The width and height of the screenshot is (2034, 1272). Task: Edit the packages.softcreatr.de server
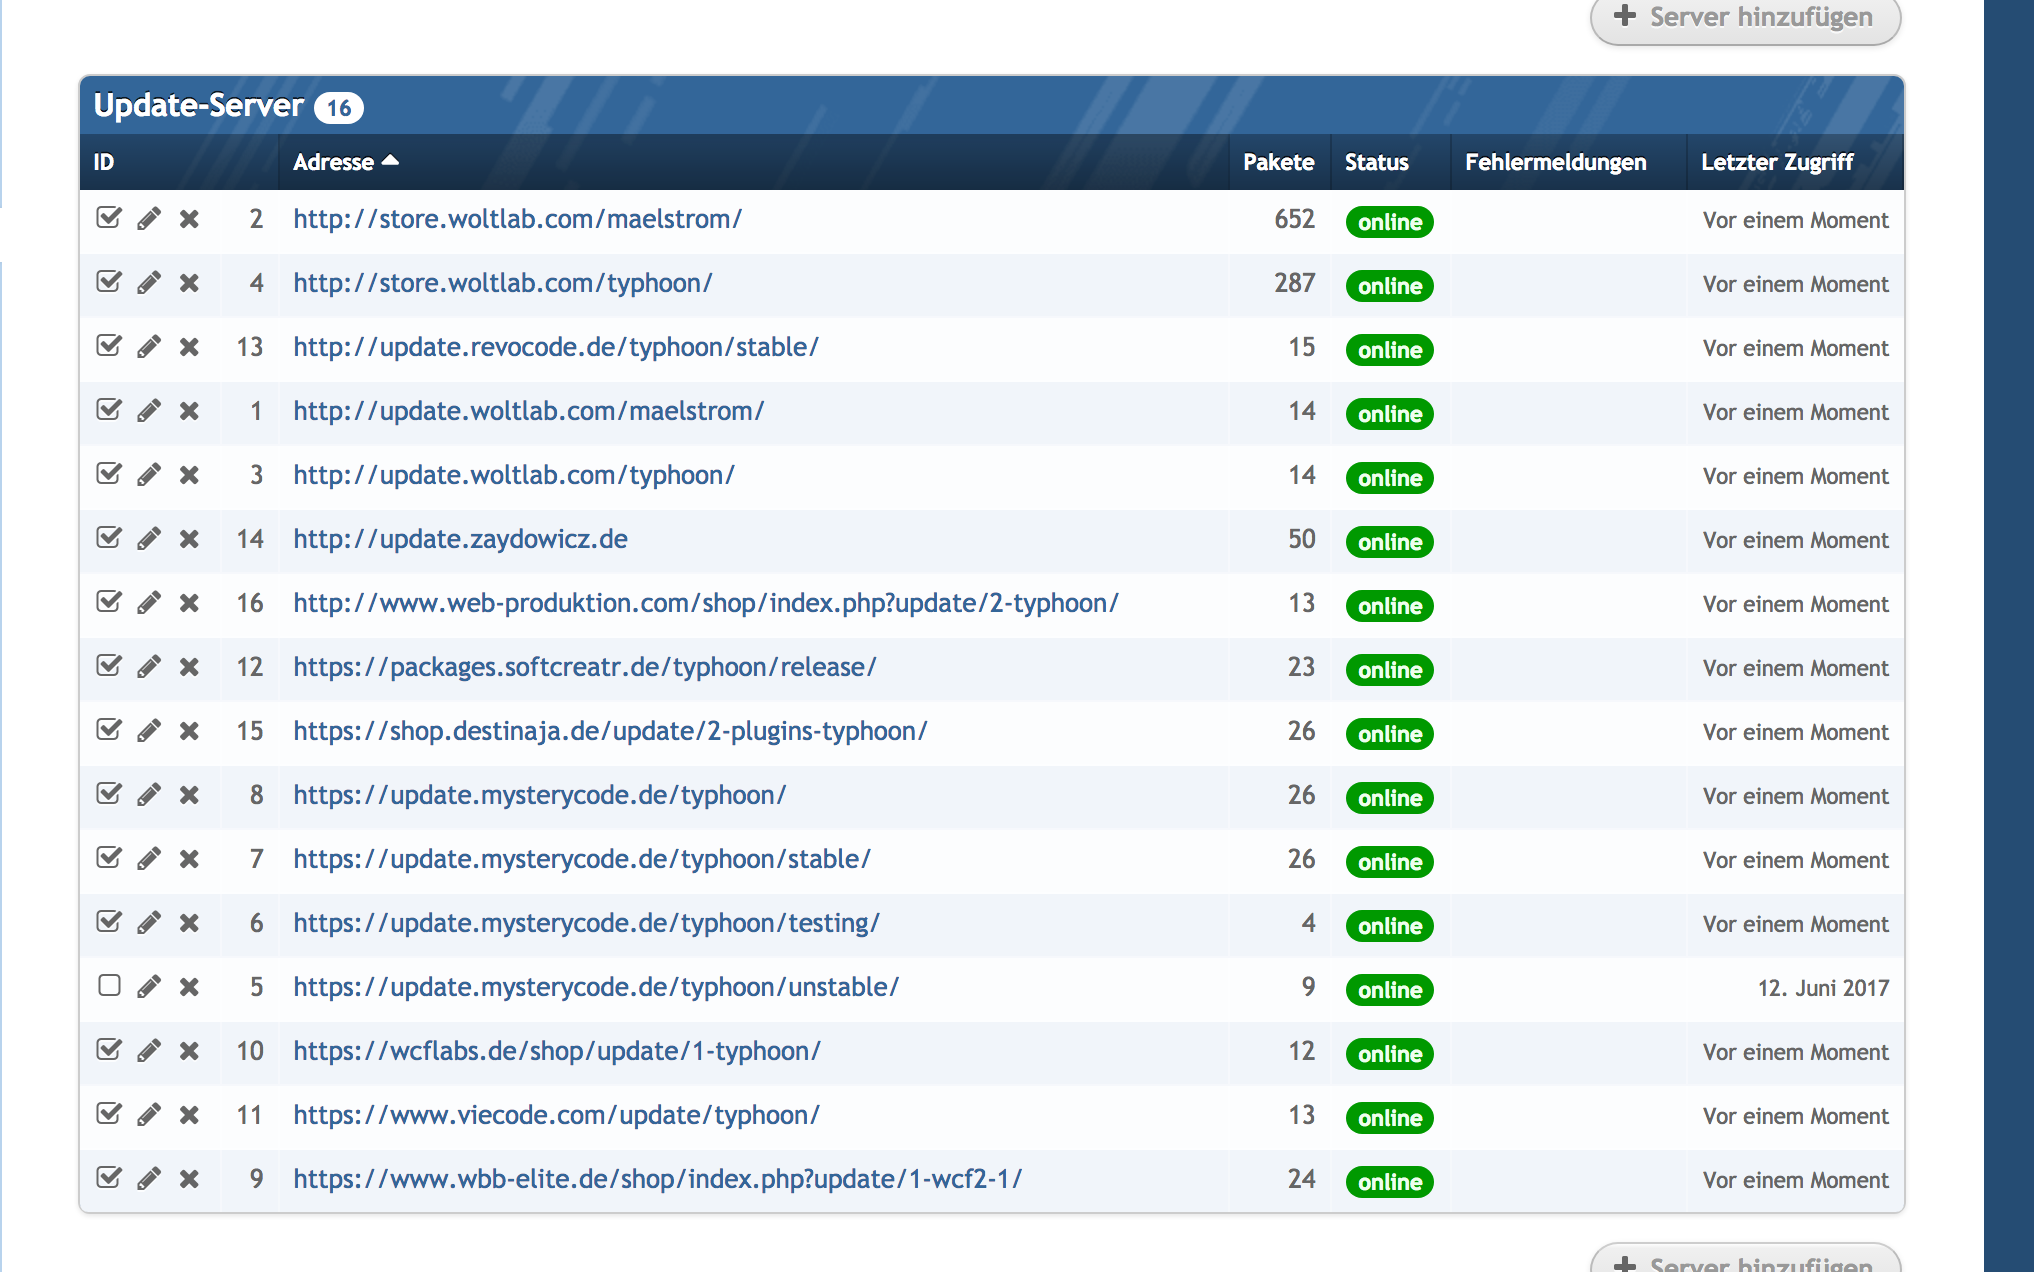[149, 667]
